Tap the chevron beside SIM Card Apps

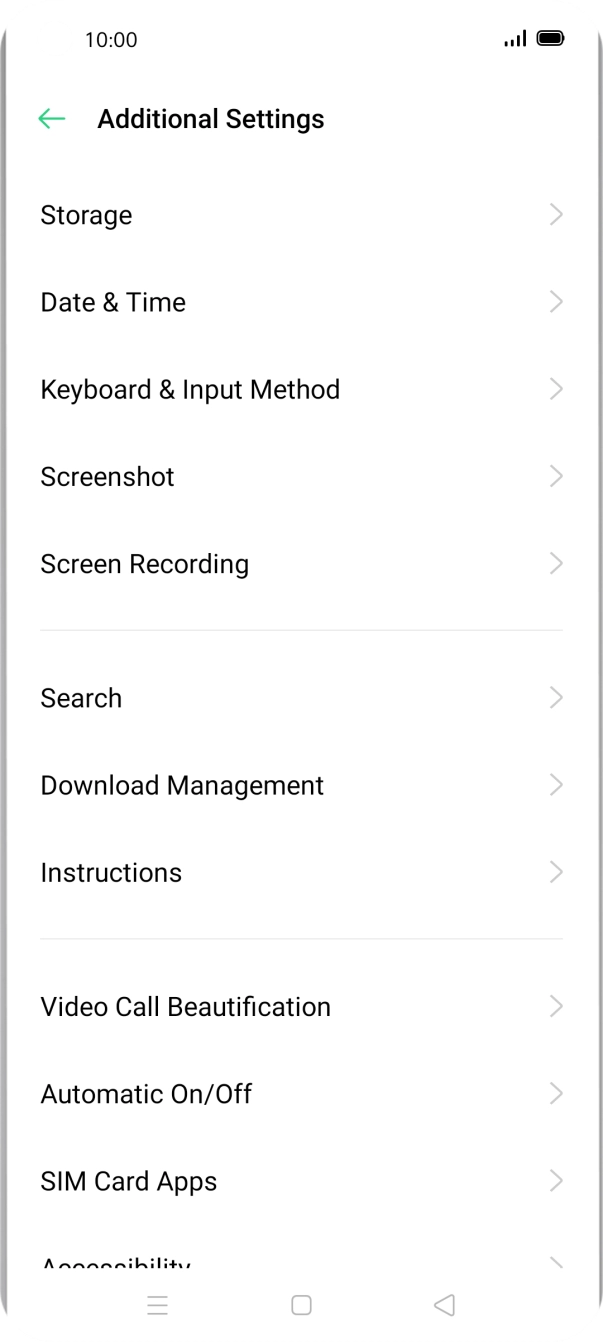(556, 1181)
